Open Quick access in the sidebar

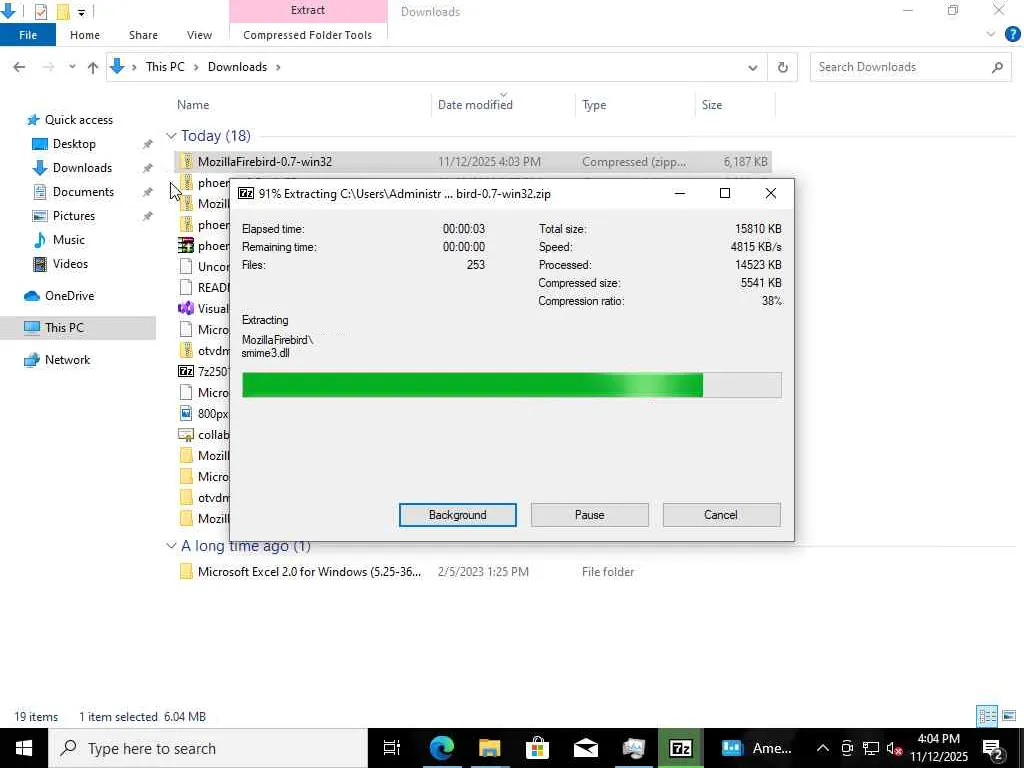[x=78, y=120]
